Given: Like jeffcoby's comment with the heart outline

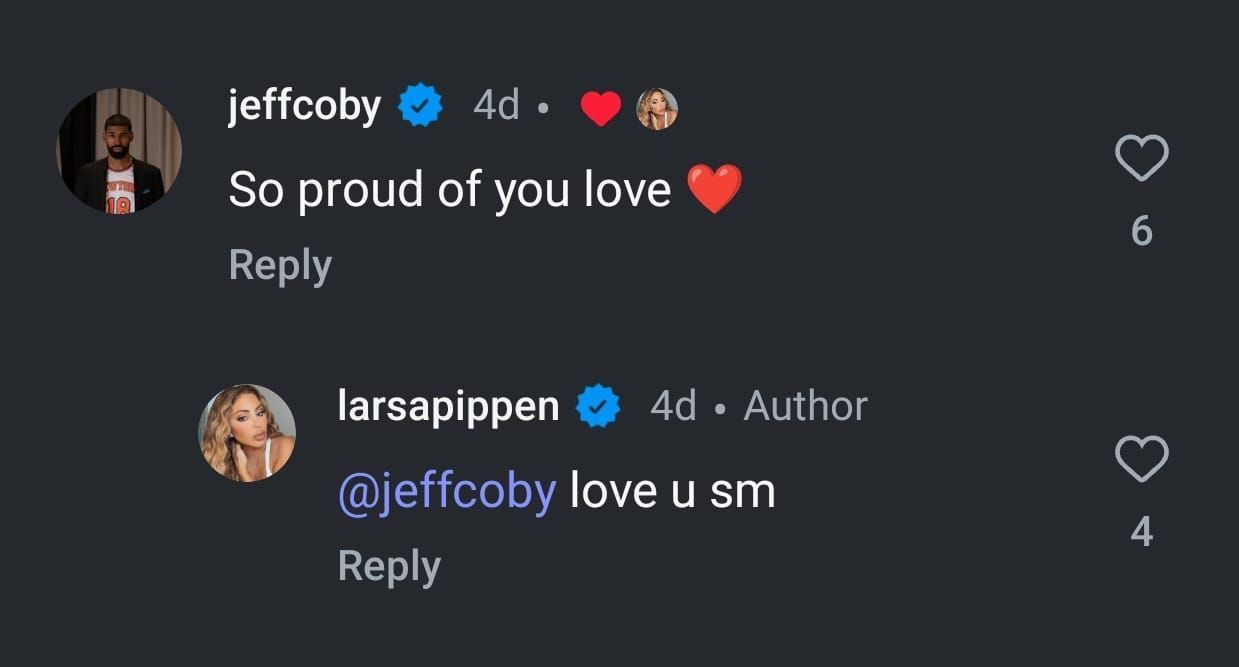Looking at the screenshot, I should [x=1141, y=160].
